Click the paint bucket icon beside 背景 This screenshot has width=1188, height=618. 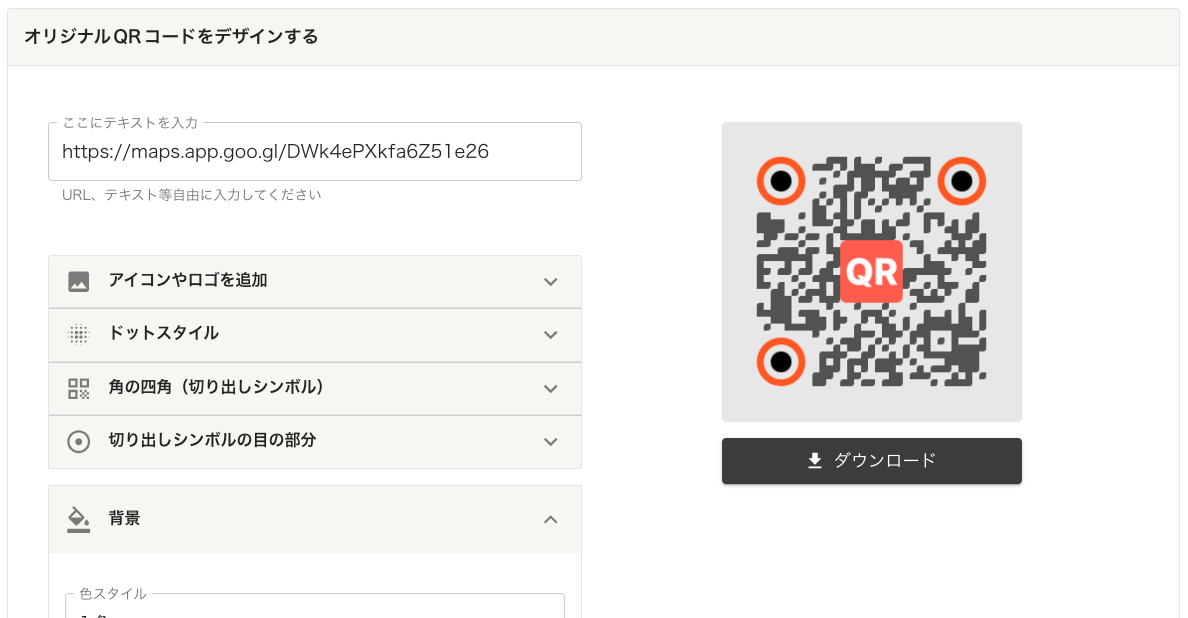(79, 519)
